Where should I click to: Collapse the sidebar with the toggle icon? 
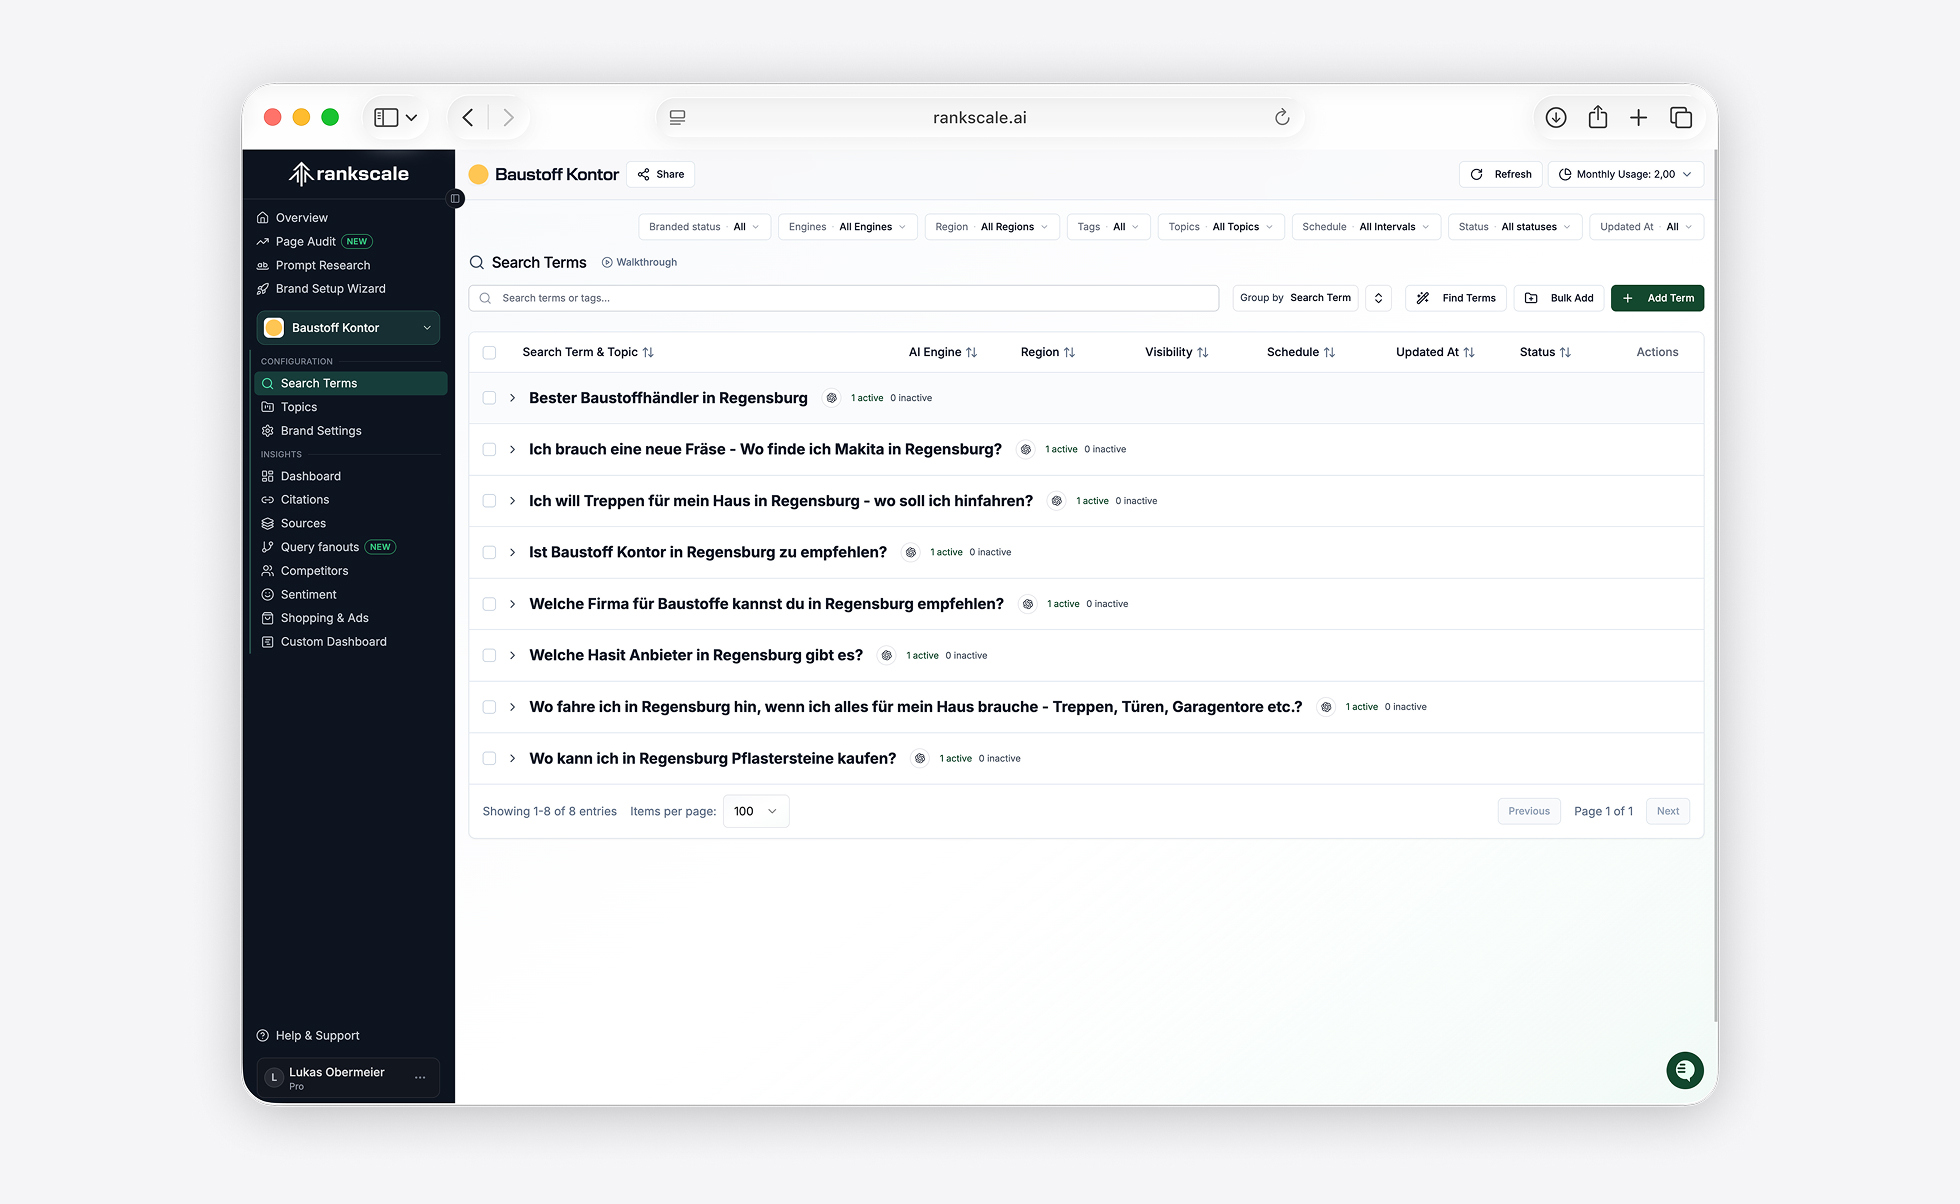pyautogui.click(x=455, y=198)
